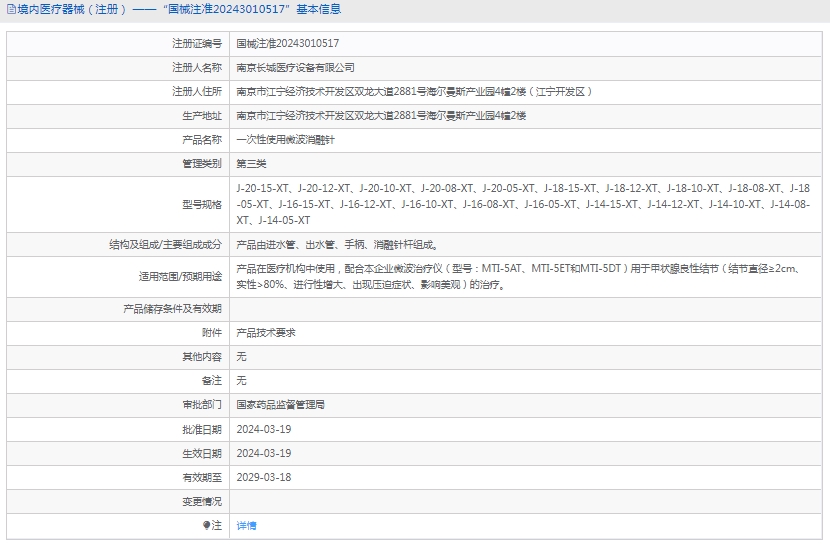This screenshot has width=830, height=546.
Task: Click the 适用范围/预期用途 description text
Action: click(x=516, y=276)
